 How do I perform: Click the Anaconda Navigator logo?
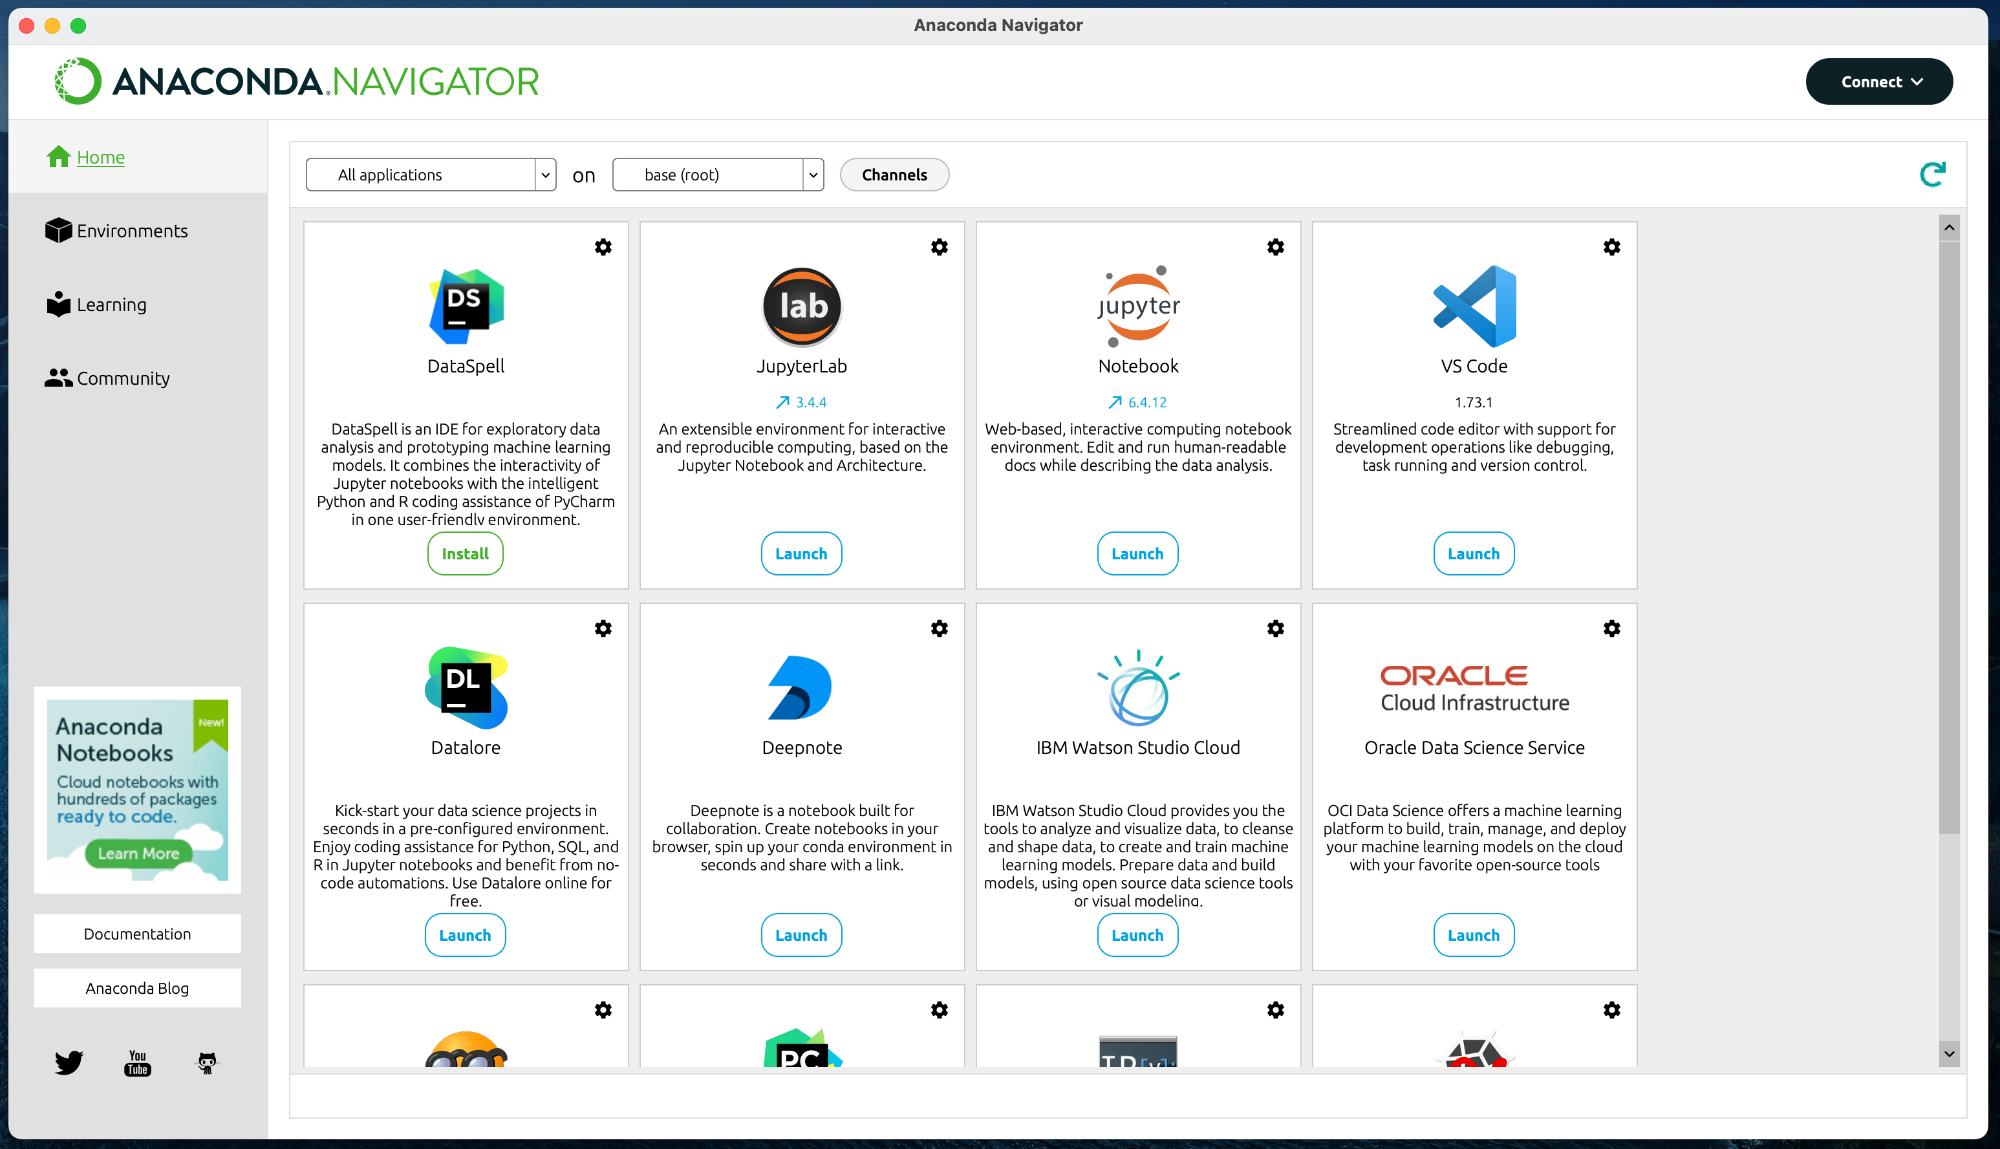[297, 81]
